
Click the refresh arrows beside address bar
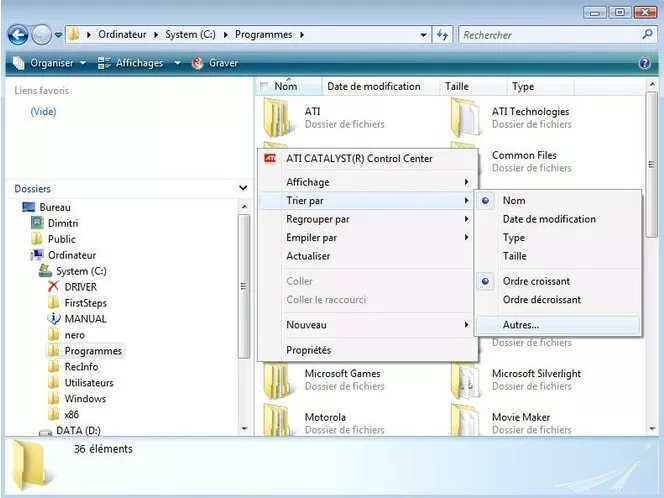pos(443,35)
